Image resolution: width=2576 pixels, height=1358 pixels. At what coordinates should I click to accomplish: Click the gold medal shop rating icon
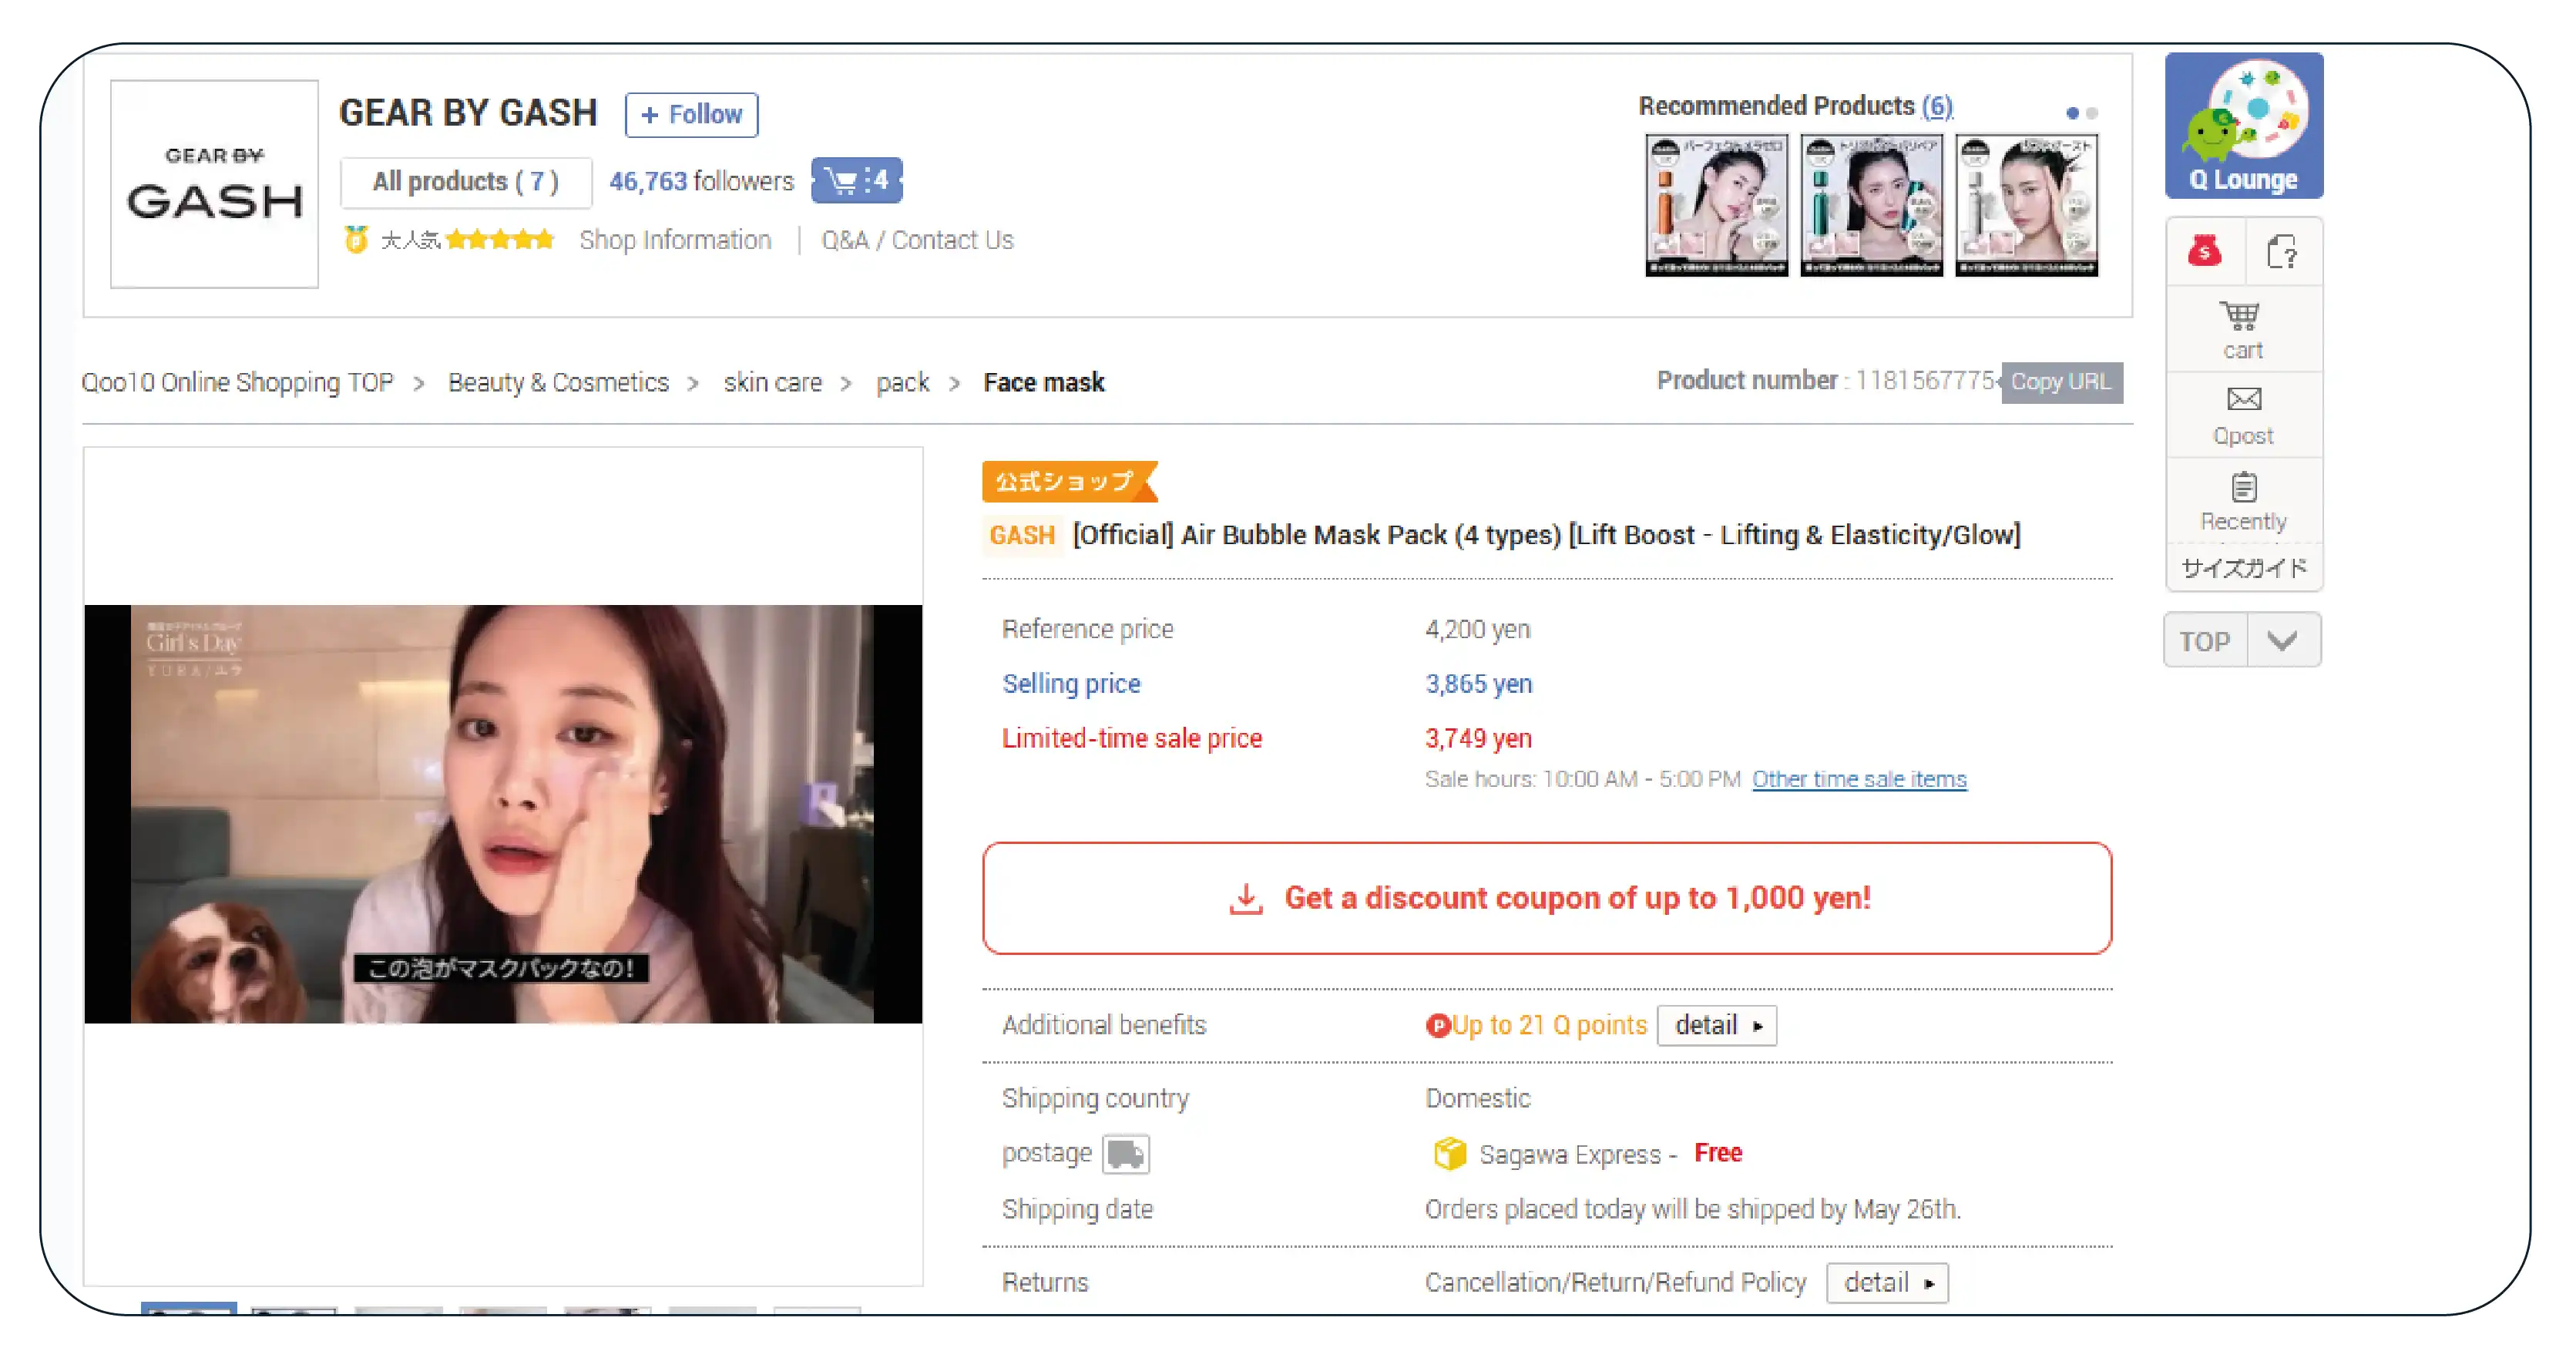click(355, 240)
